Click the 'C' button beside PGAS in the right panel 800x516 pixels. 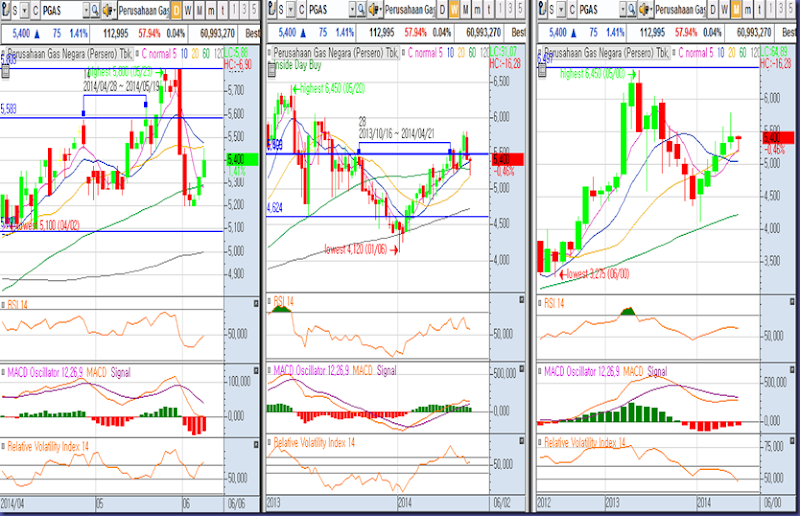coord(572,10)
